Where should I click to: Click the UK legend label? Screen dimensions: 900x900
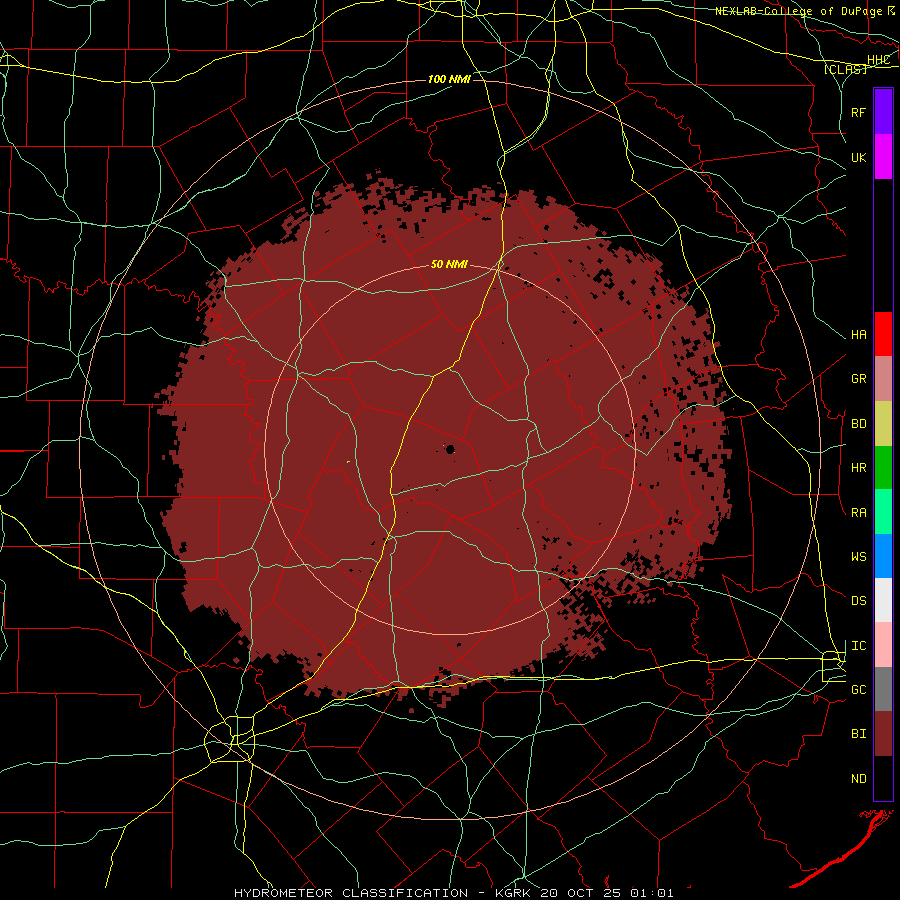pyautogui.click(x=859, y=157)
